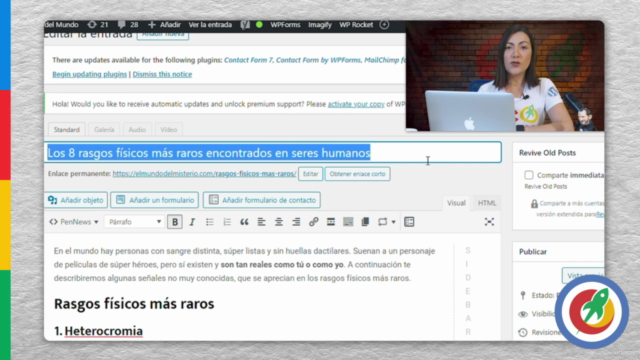Open comments icon showing 28
640x360 pixels.
coord(128,24)
